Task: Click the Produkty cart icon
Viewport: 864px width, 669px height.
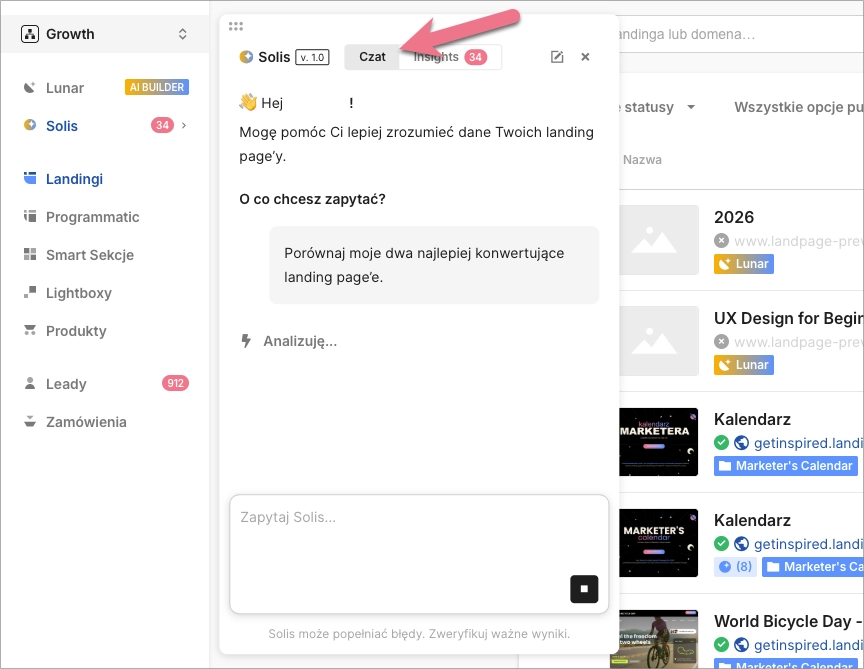Action: (30, 330)
